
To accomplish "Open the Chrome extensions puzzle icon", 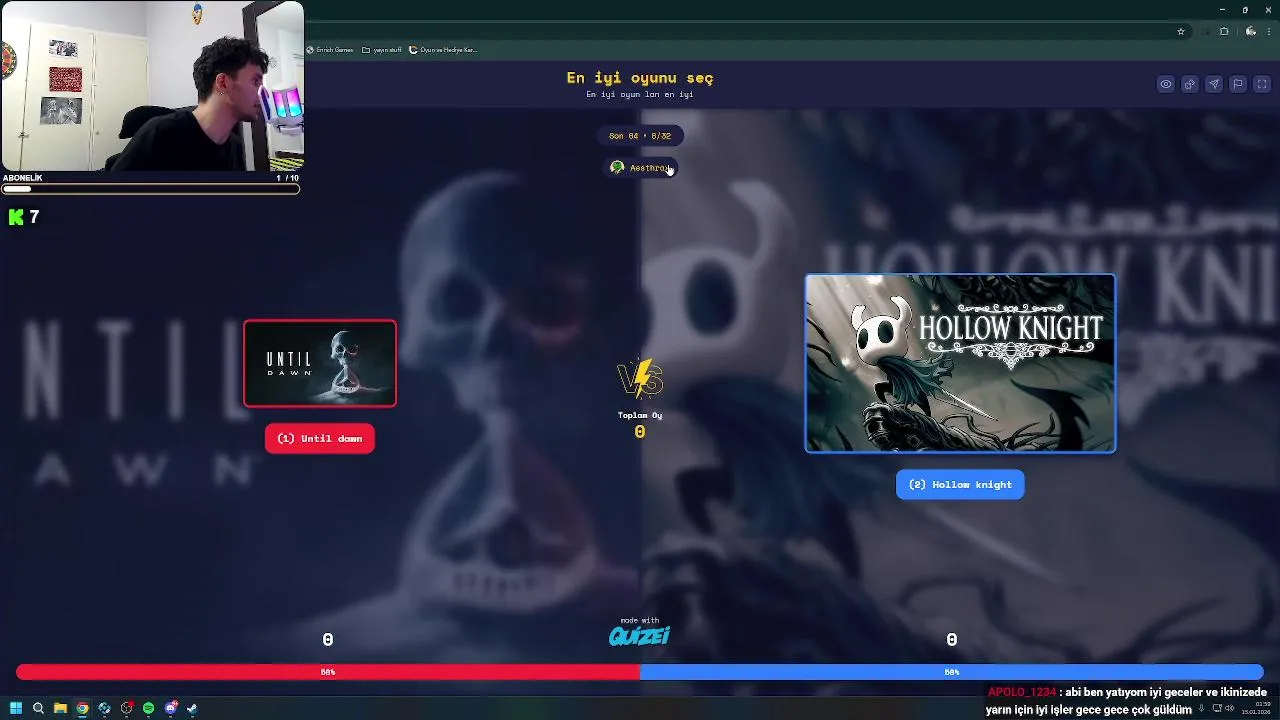I will 1224,31.
